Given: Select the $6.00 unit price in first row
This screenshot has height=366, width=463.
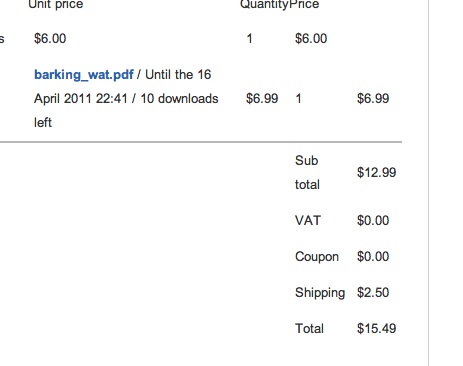Looking at the screenshot, I should 50,39.
